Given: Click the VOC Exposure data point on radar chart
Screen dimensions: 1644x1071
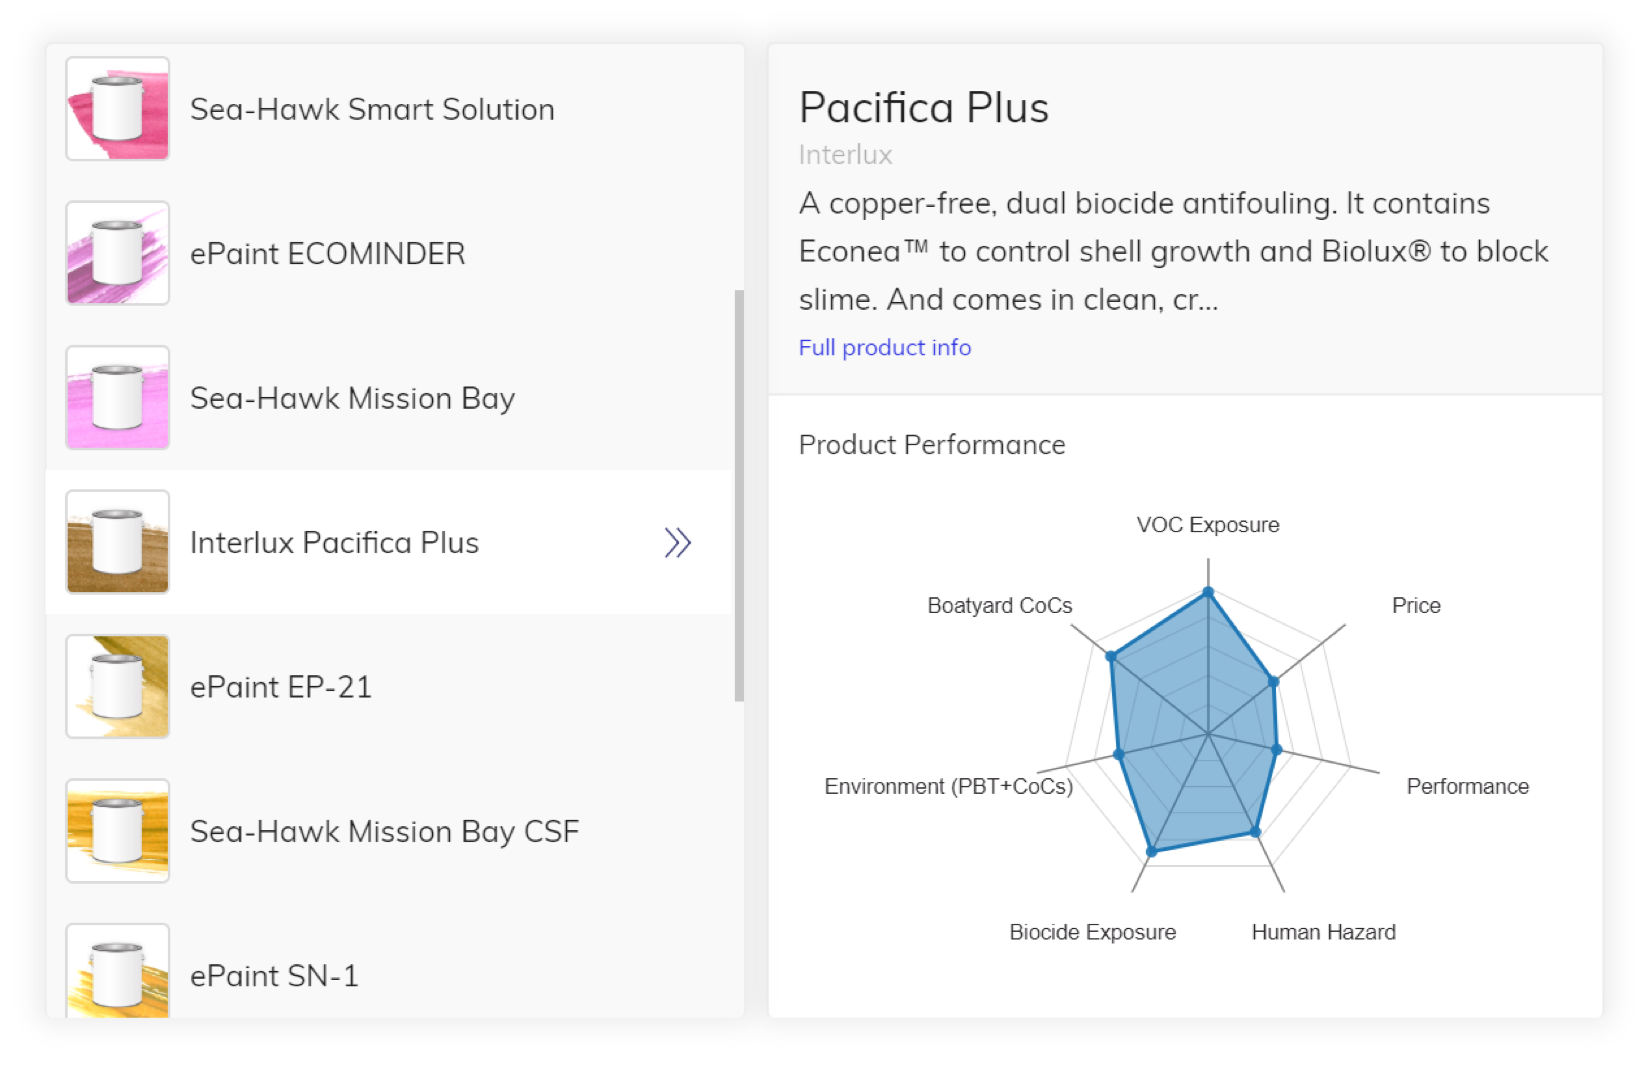Looking at the screenshot, I should [x=1208, y=592].
